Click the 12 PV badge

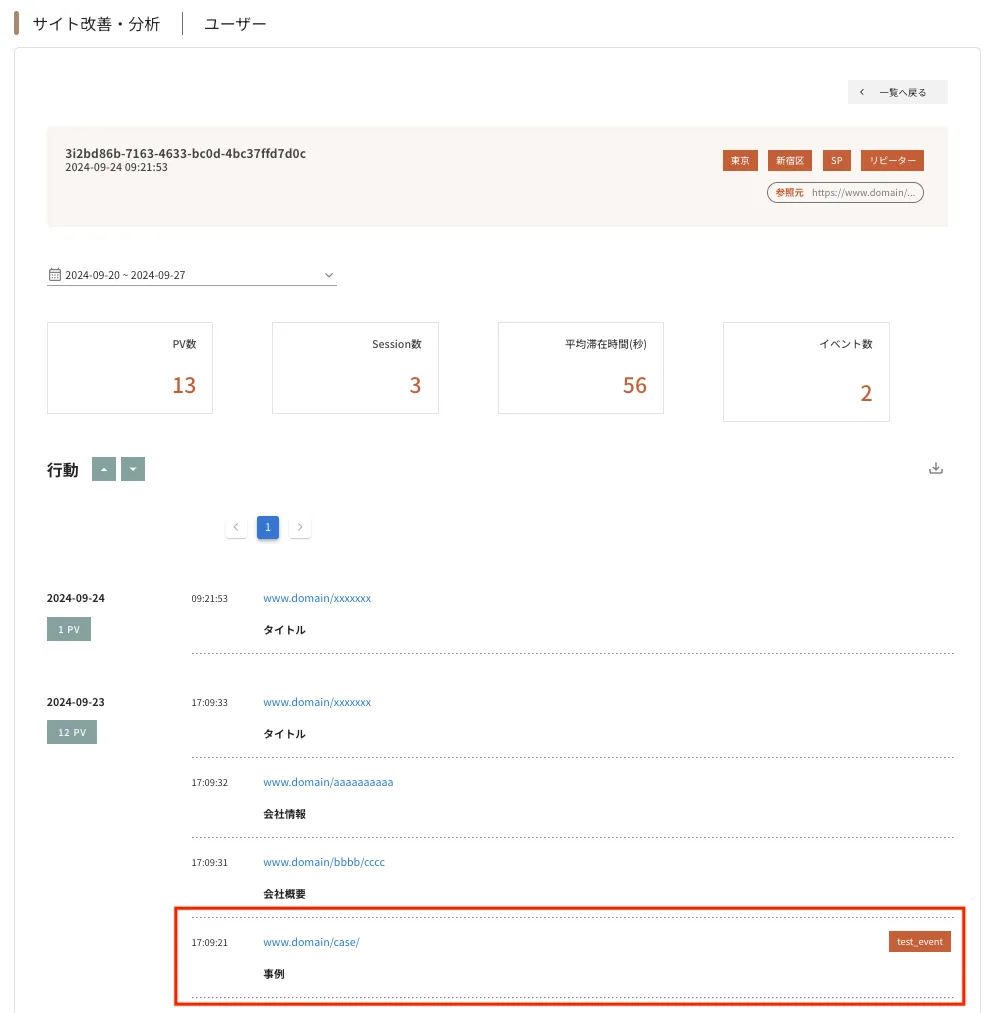[x=72, y=733]
